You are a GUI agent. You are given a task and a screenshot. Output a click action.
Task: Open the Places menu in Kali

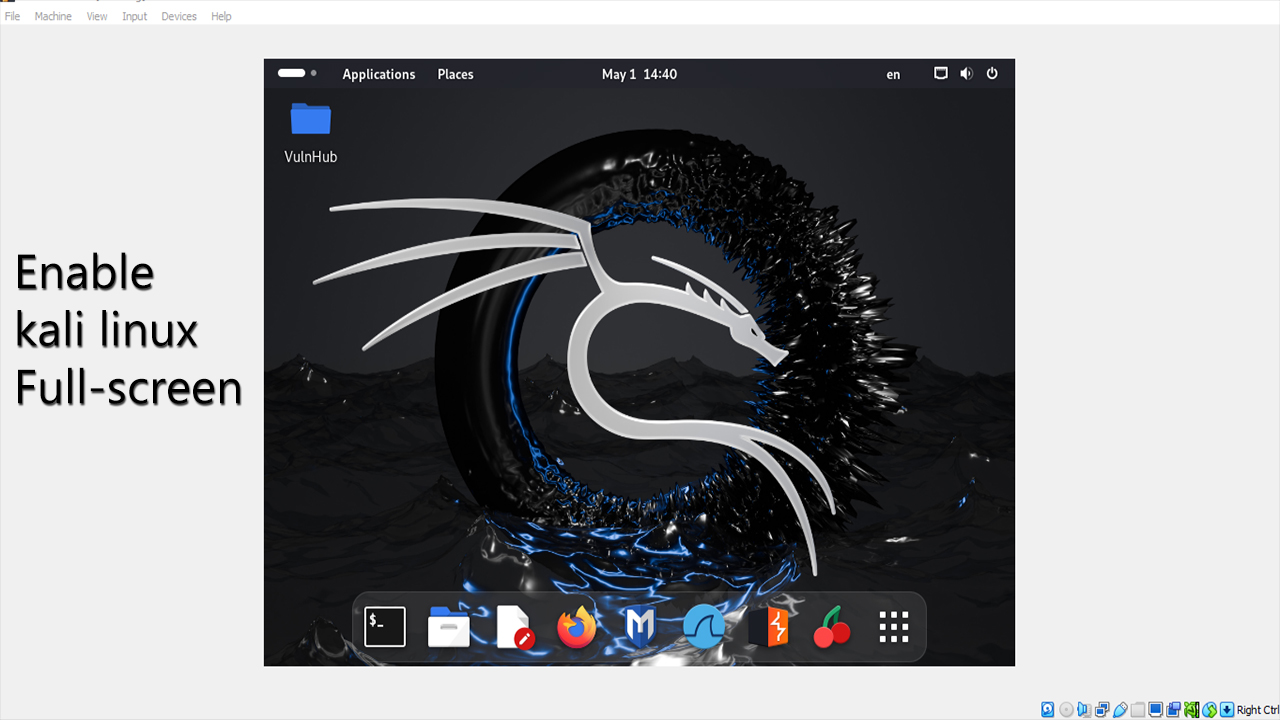[455, 74]
